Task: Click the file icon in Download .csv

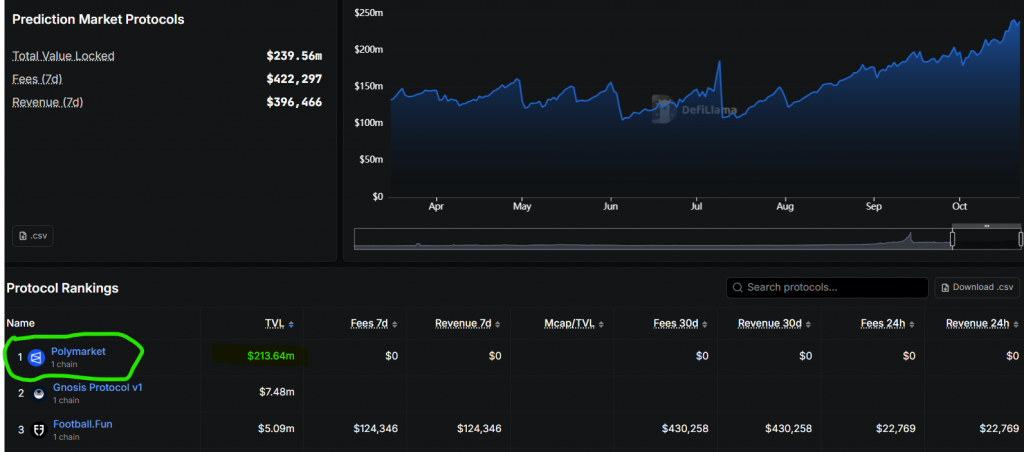Action: pos(944,288)
